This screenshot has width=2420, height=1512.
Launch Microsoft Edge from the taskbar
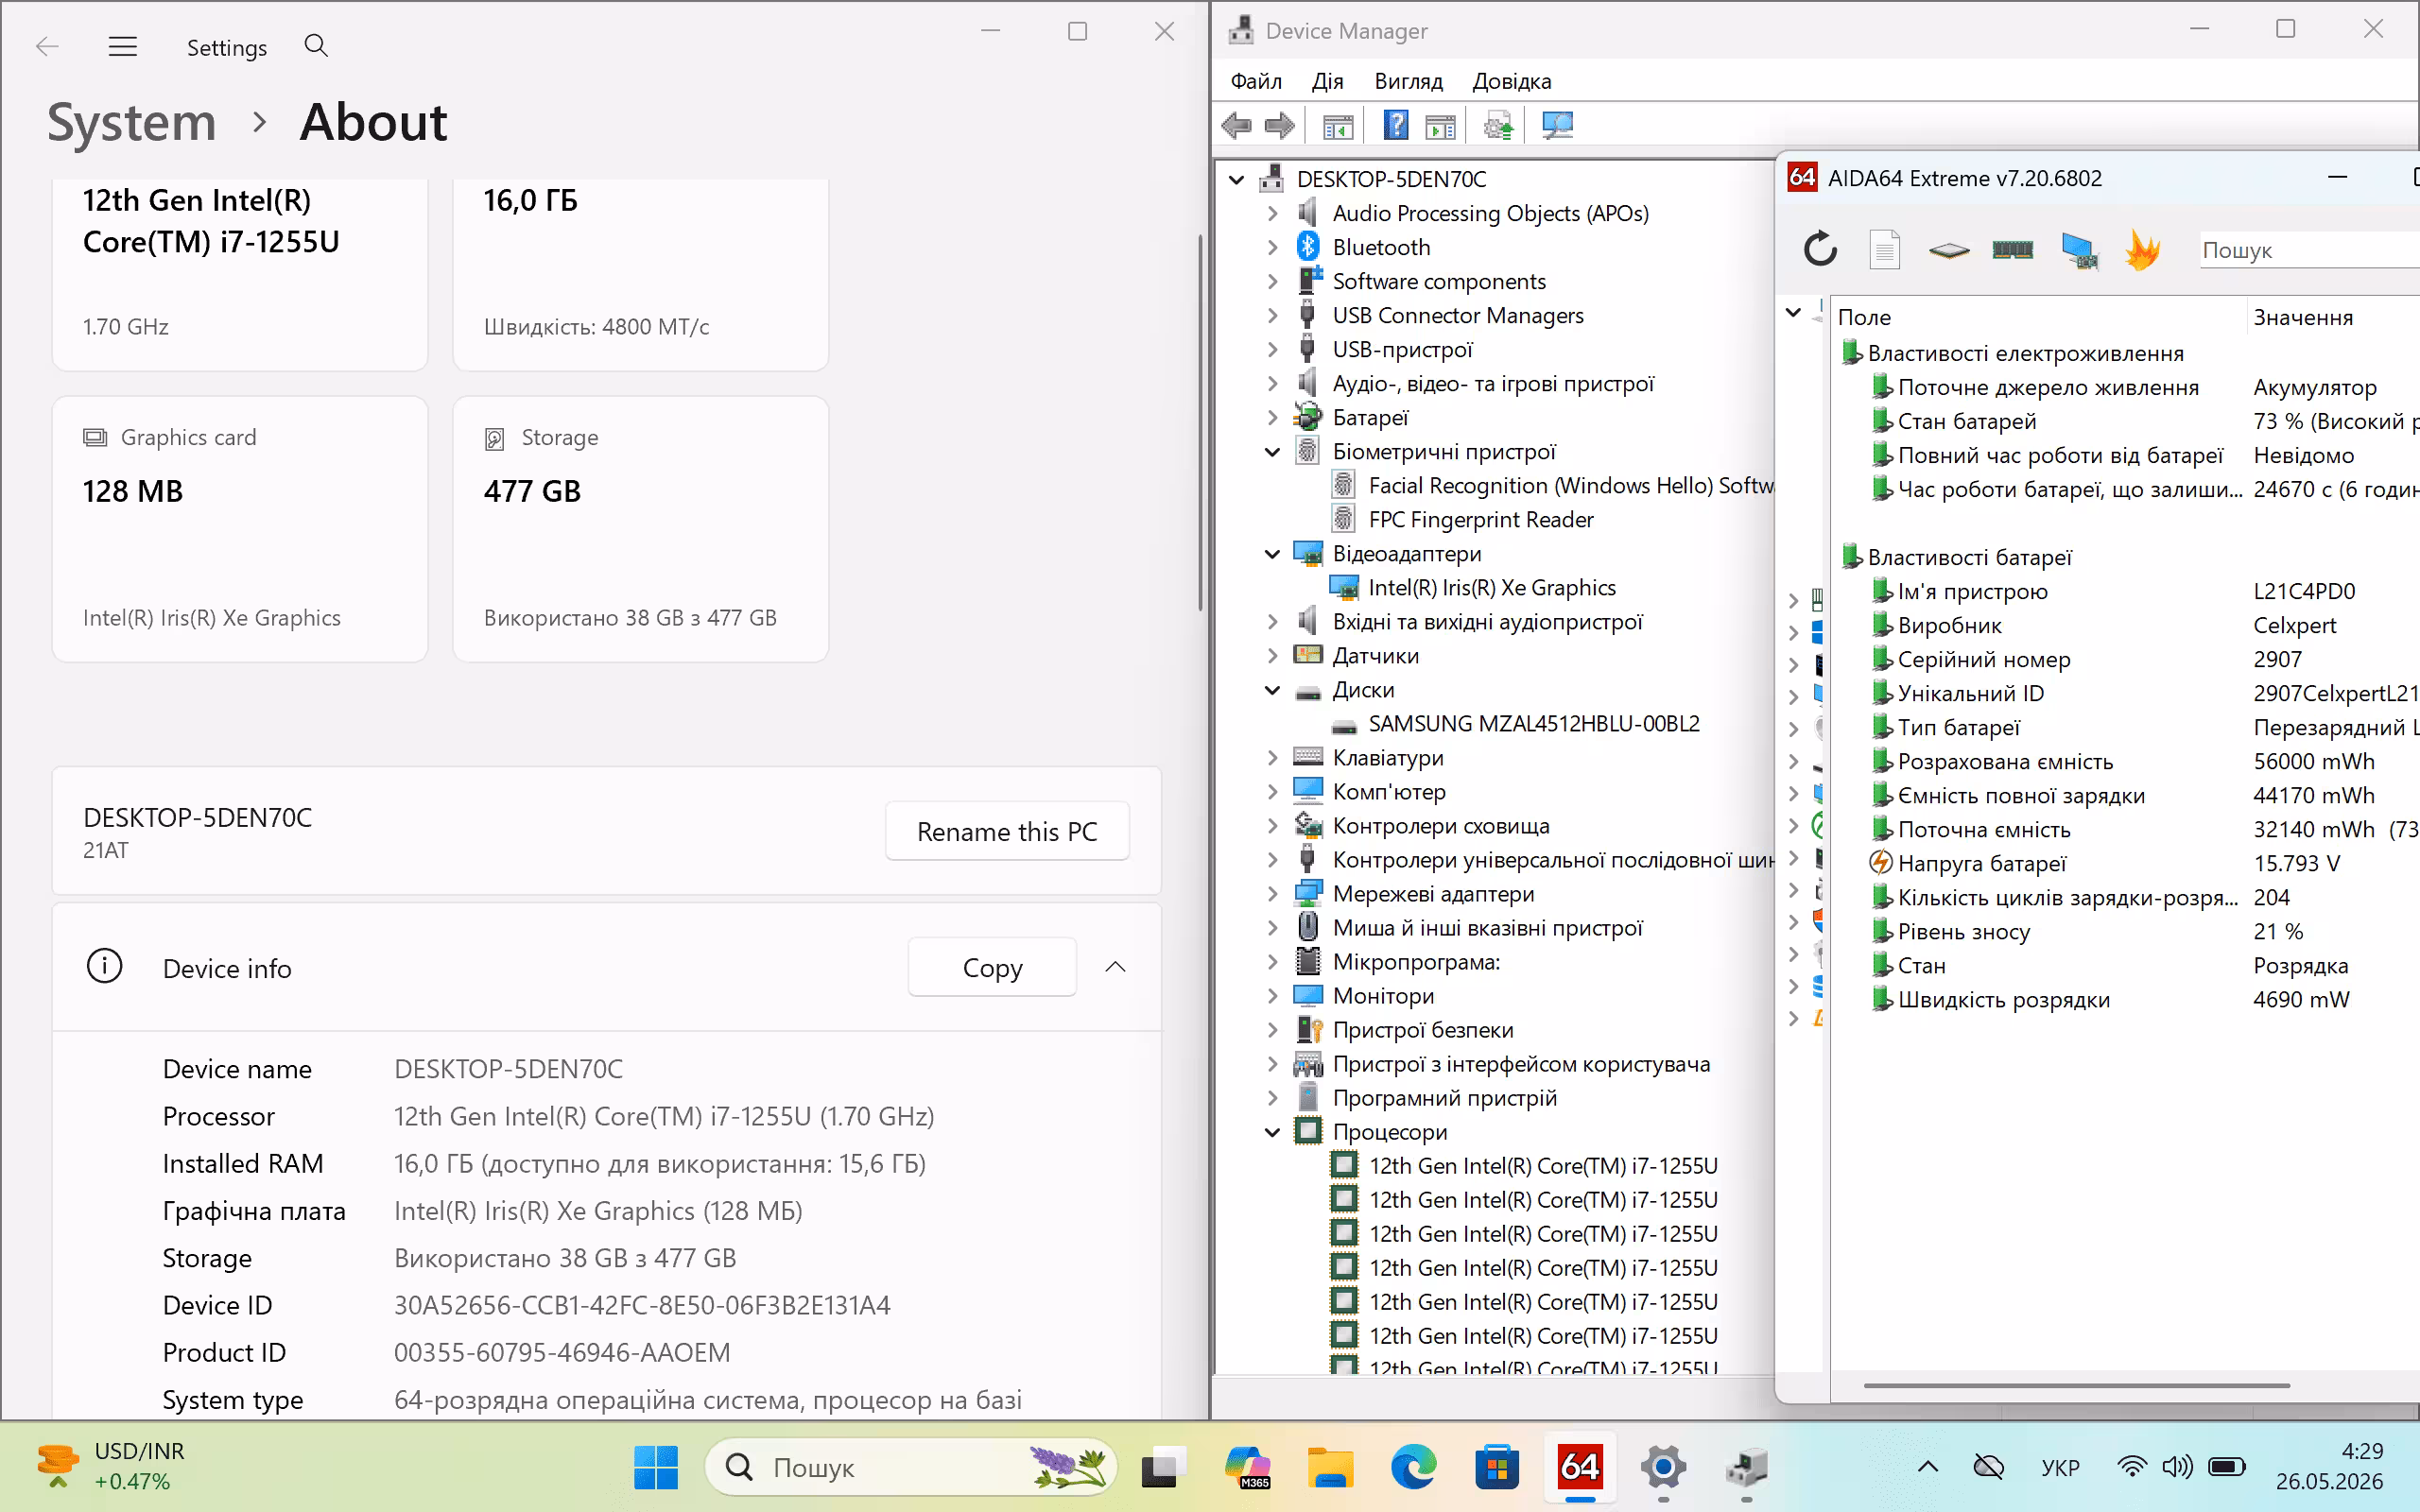(x=1413, y=1467)
